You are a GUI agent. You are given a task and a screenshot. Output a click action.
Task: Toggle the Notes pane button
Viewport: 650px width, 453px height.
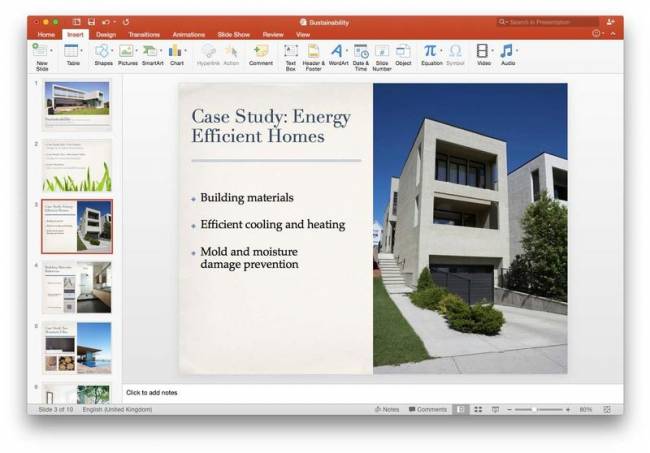coord(387,409)
